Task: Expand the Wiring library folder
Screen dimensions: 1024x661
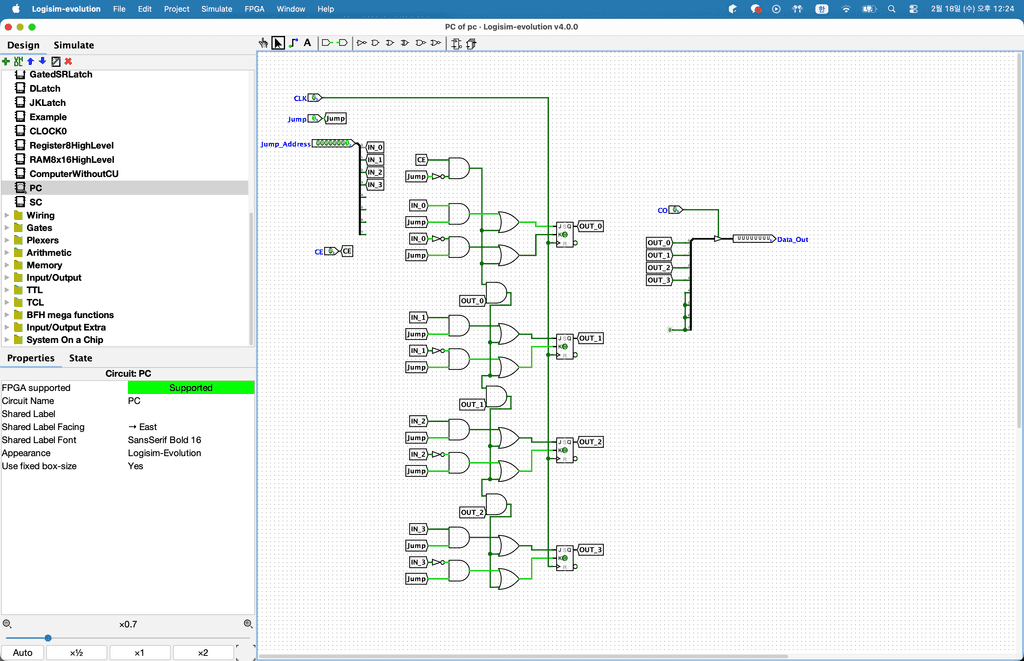Action: tap(7, 215)
